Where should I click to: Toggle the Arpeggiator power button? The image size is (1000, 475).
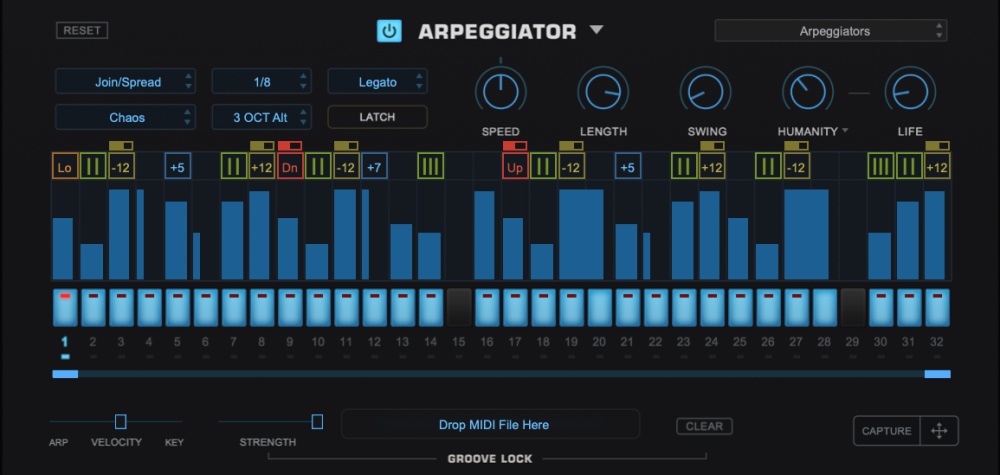[389, 31]
